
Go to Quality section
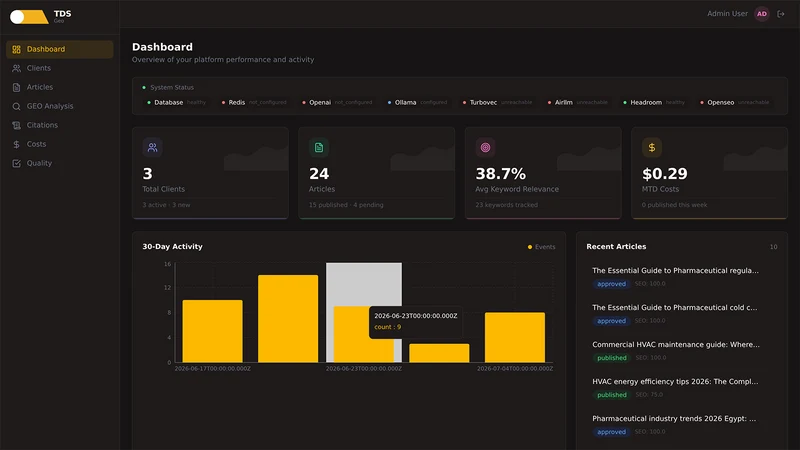pos(60,163)
